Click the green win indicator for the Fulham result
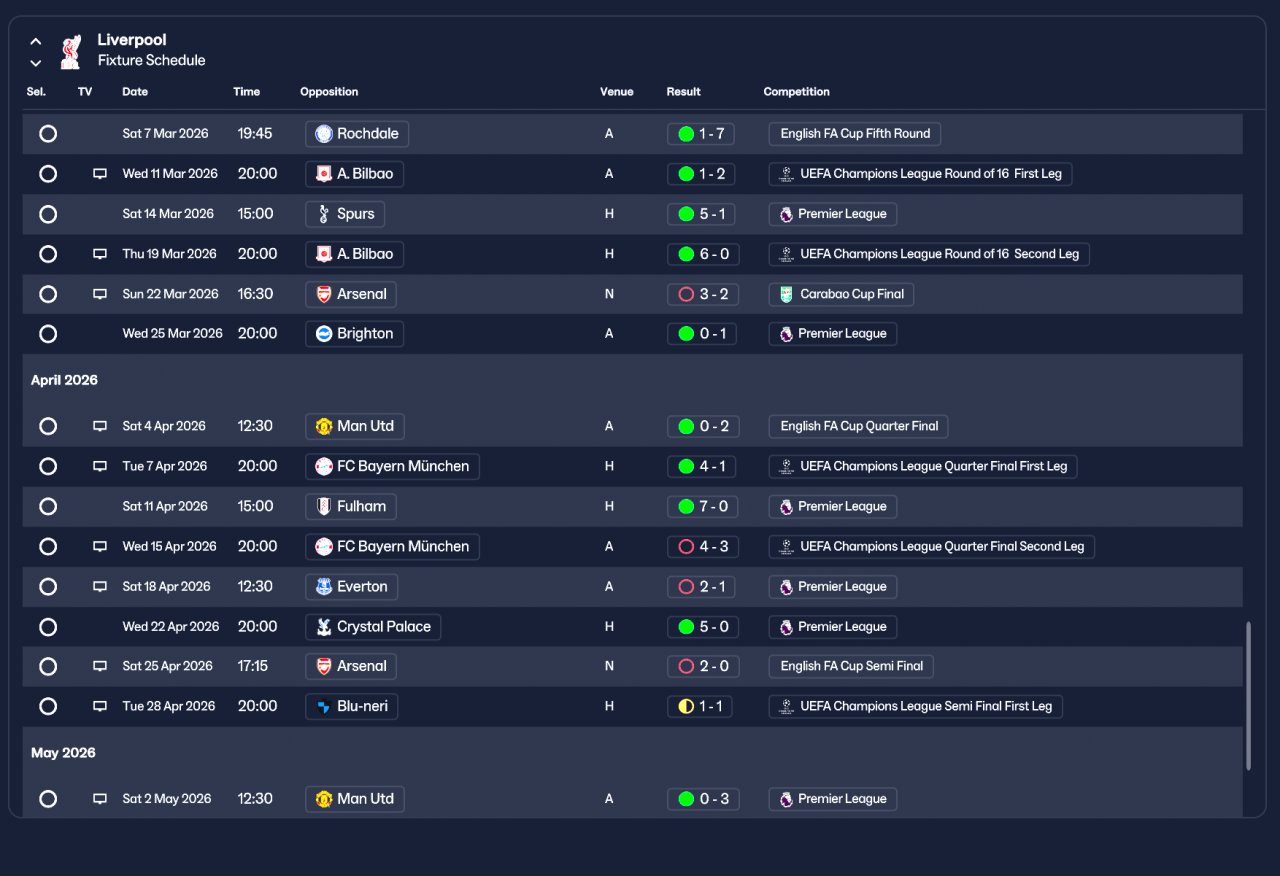The image size is (1280, 876). click(x=686, y=507)
